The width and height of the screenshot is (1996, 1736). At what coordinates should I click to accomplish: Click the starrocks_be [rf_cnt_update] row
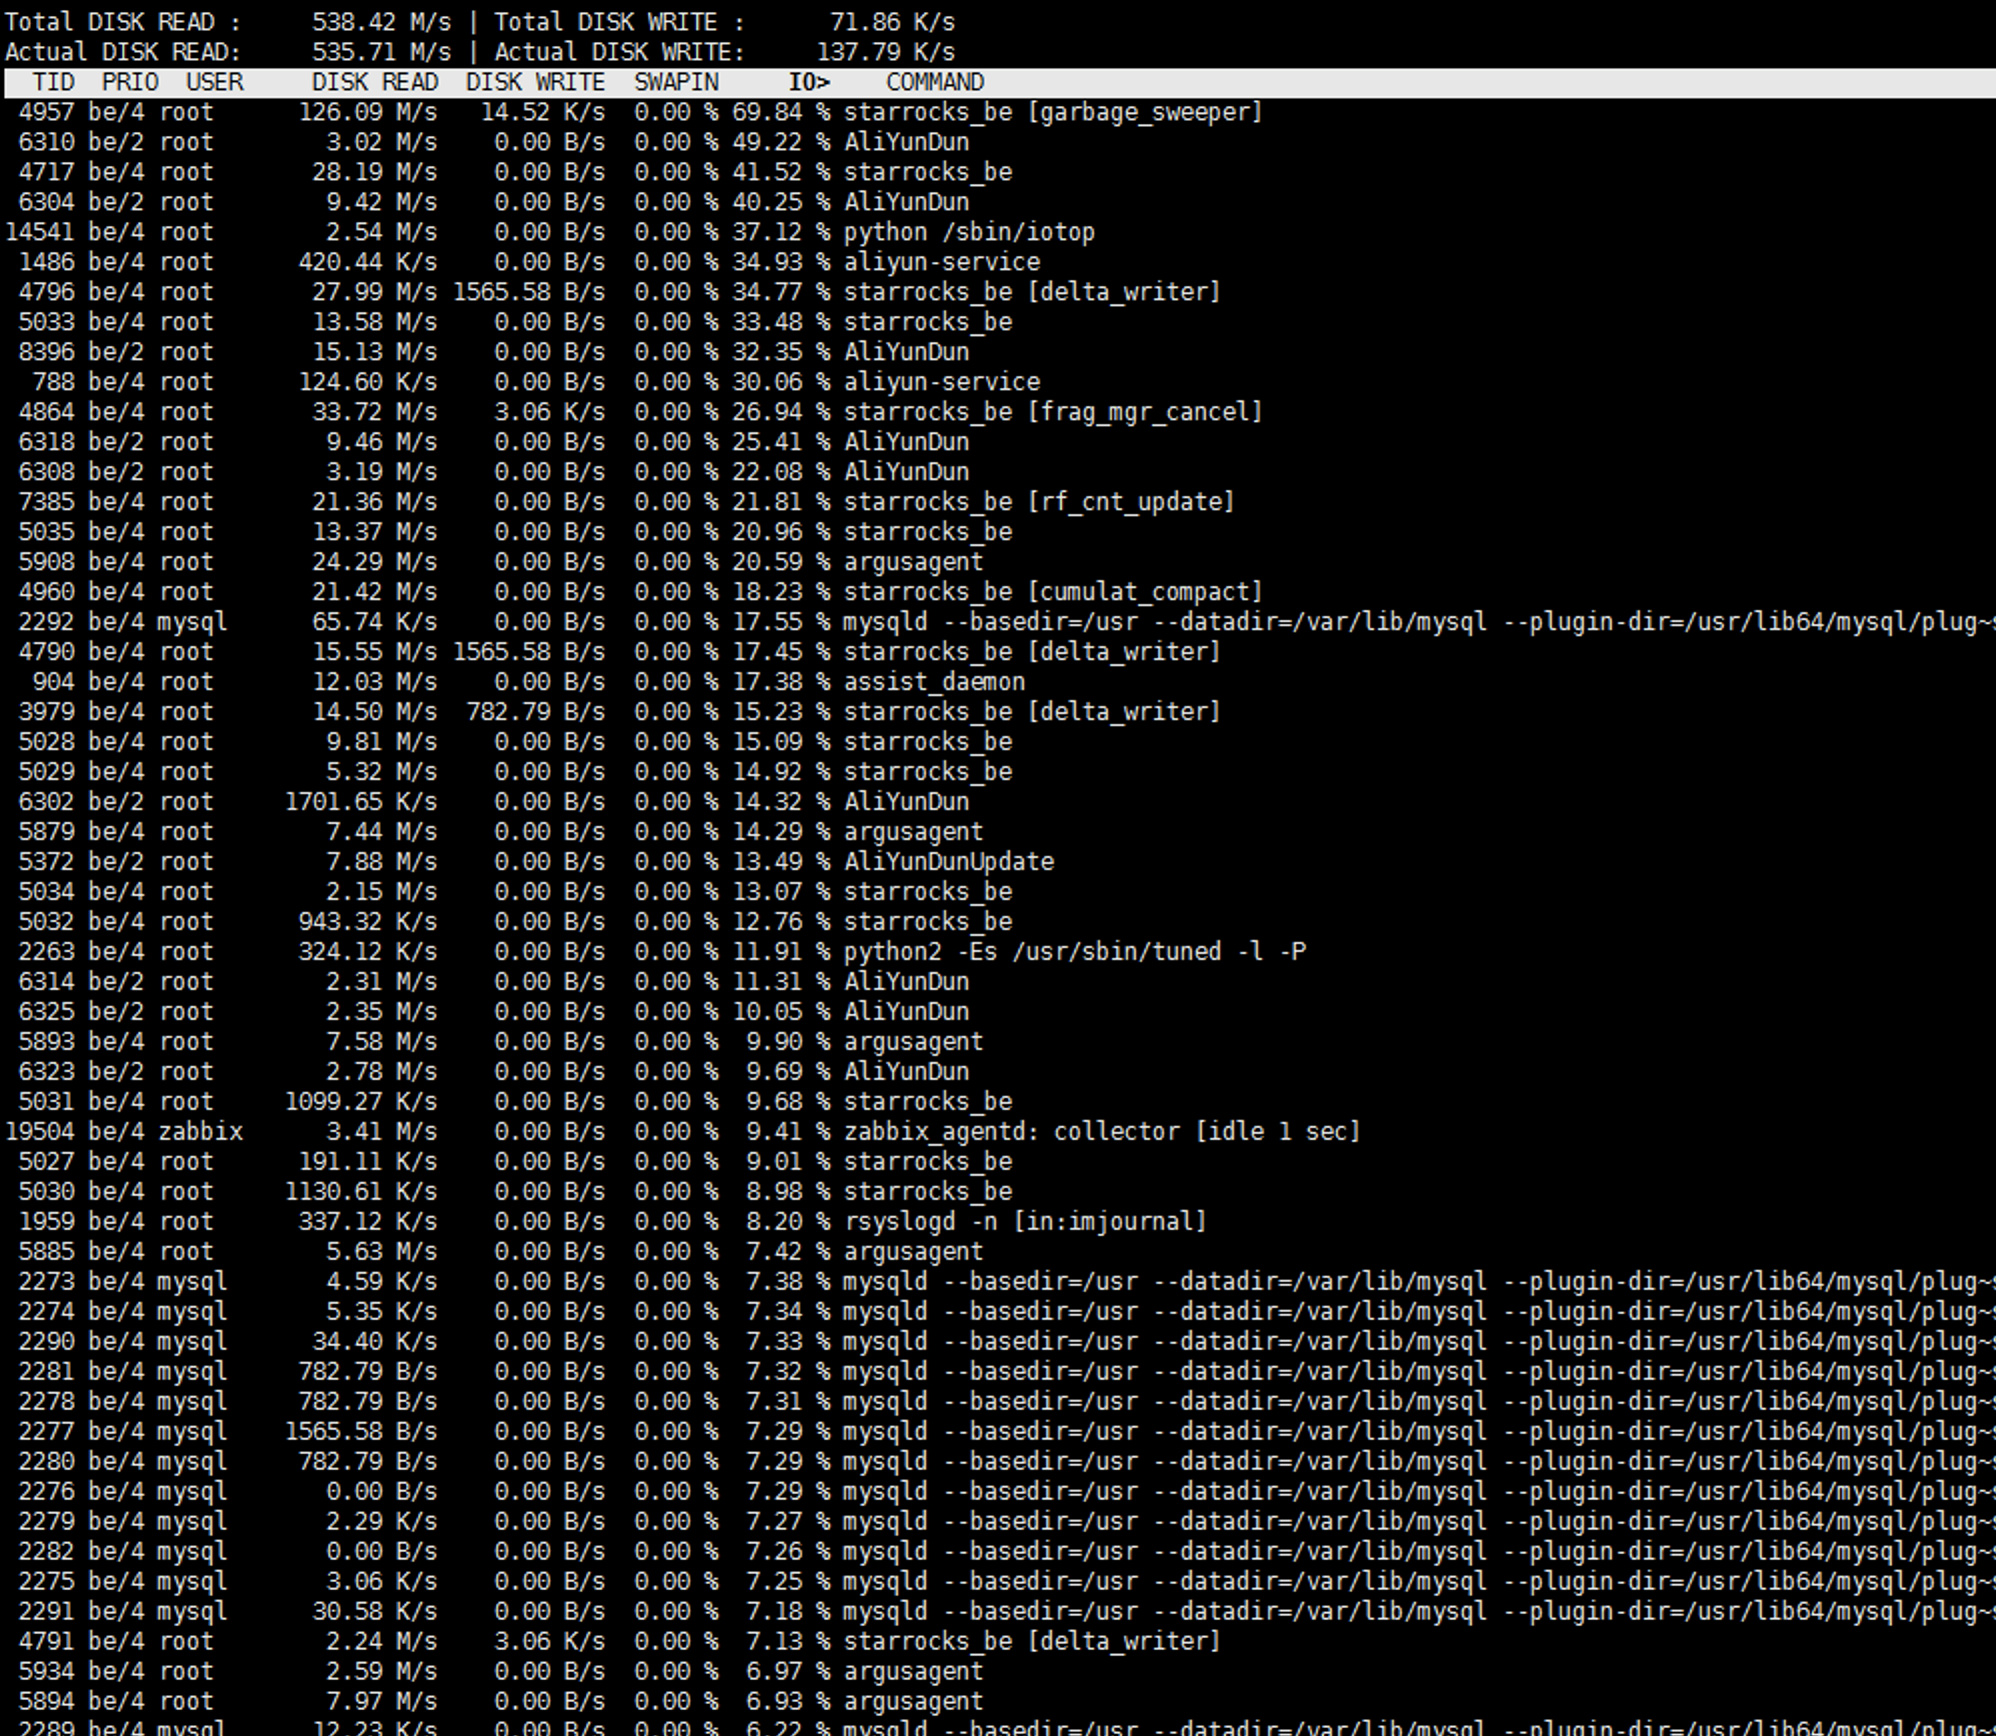(x=1038, y=502)
